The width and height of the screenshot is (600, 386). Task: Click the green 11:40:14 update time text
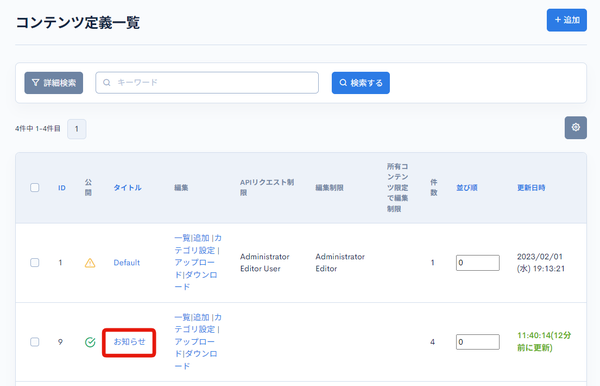pos(544,341)
